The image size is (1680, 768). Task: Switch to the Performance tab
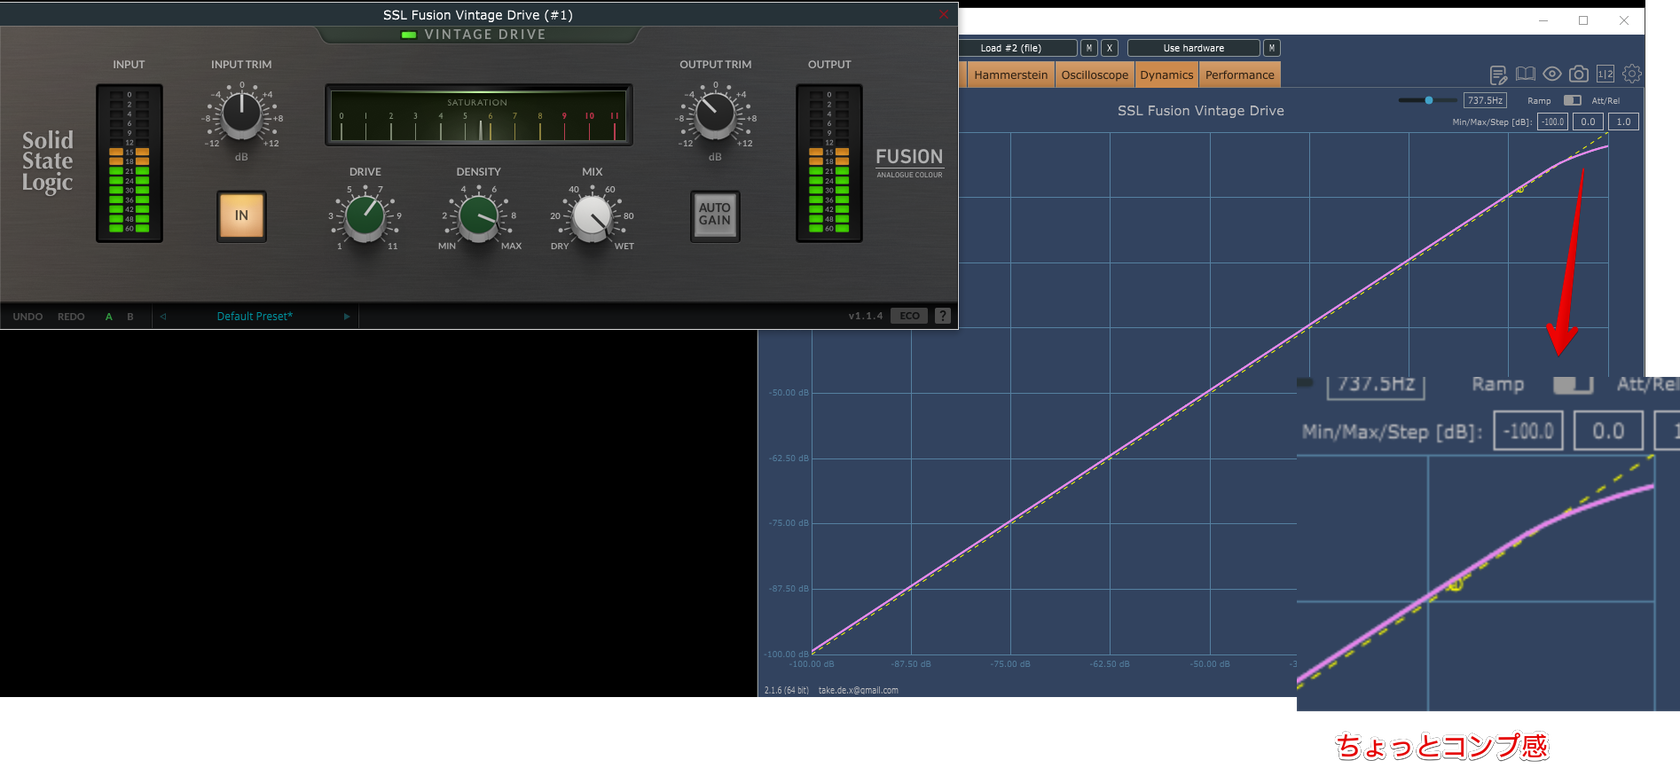(1240, 75)
